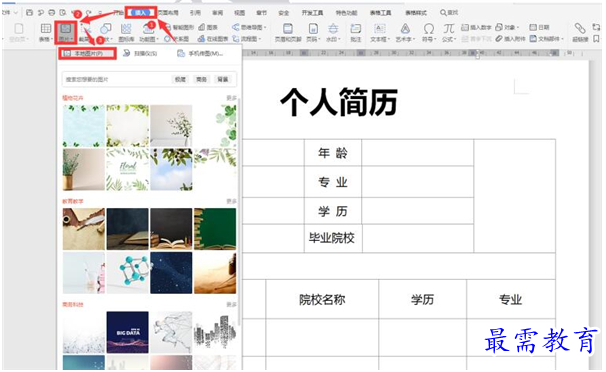The width and height of the screenshot is (606, 372).
Task: Click the Business (商务) search tag
Action: (201, 80)
